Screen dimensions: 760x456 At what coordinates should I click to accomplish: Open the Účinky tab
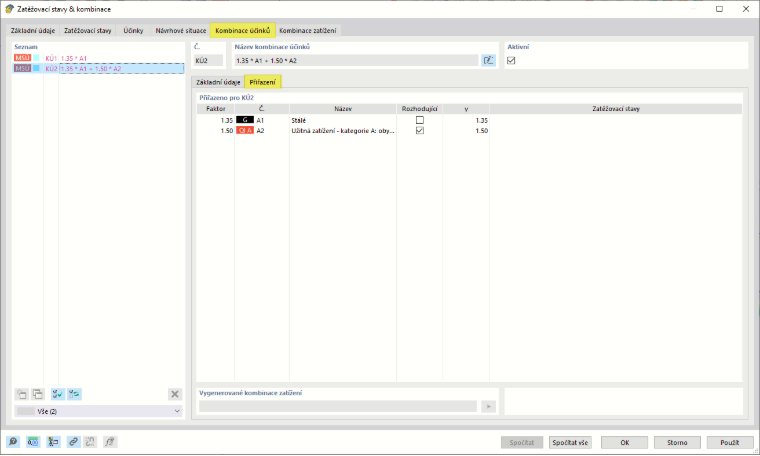pos(133,31)
